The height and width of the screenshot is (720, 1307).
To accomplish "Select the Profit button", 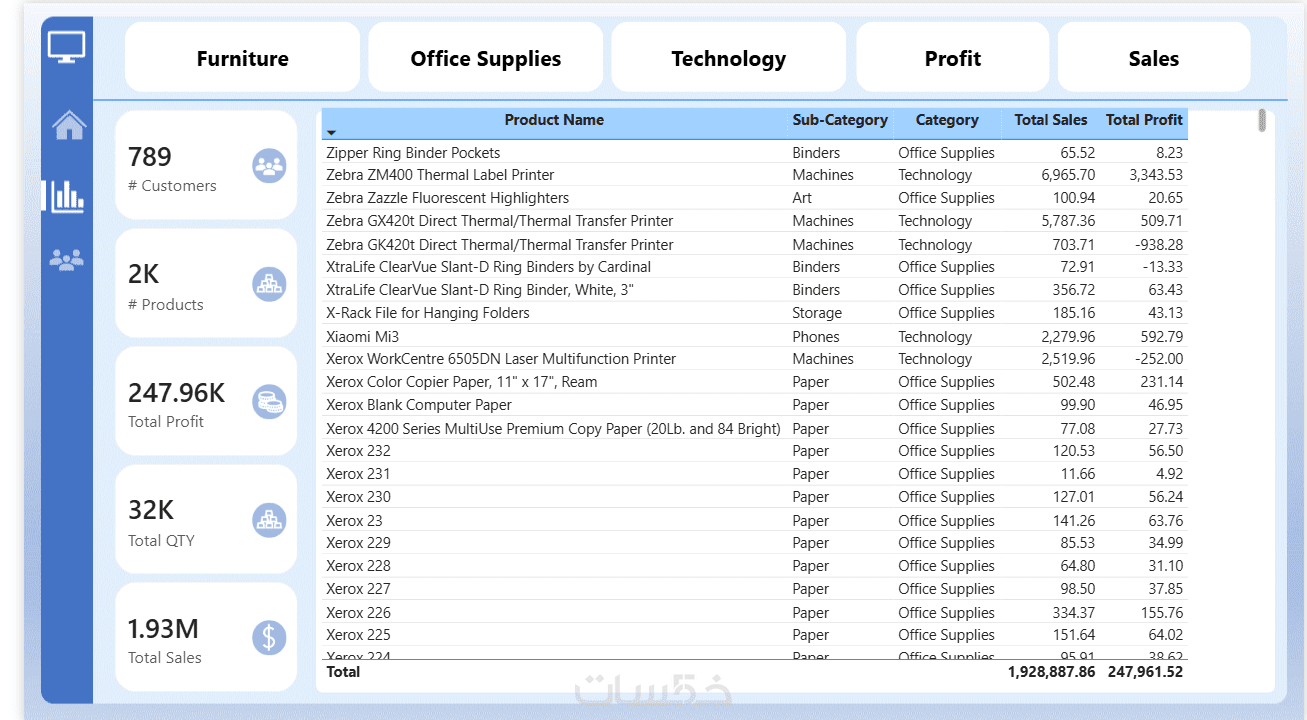I will pyautogui.click(x=953, y=58).
